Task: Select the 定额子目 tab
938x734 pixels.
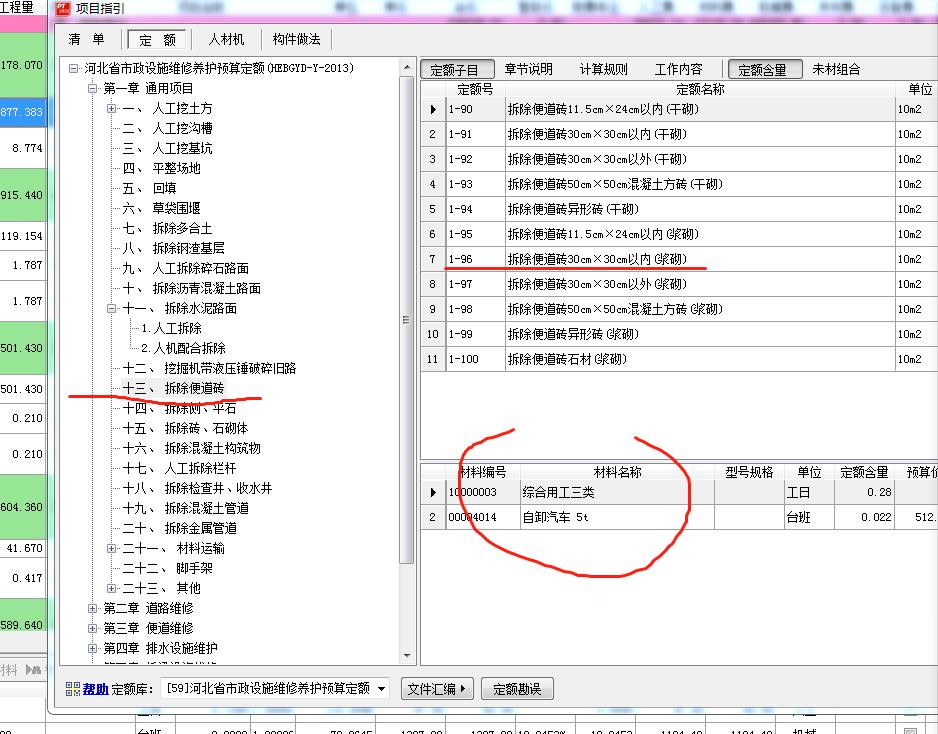Action: (458, 69)
